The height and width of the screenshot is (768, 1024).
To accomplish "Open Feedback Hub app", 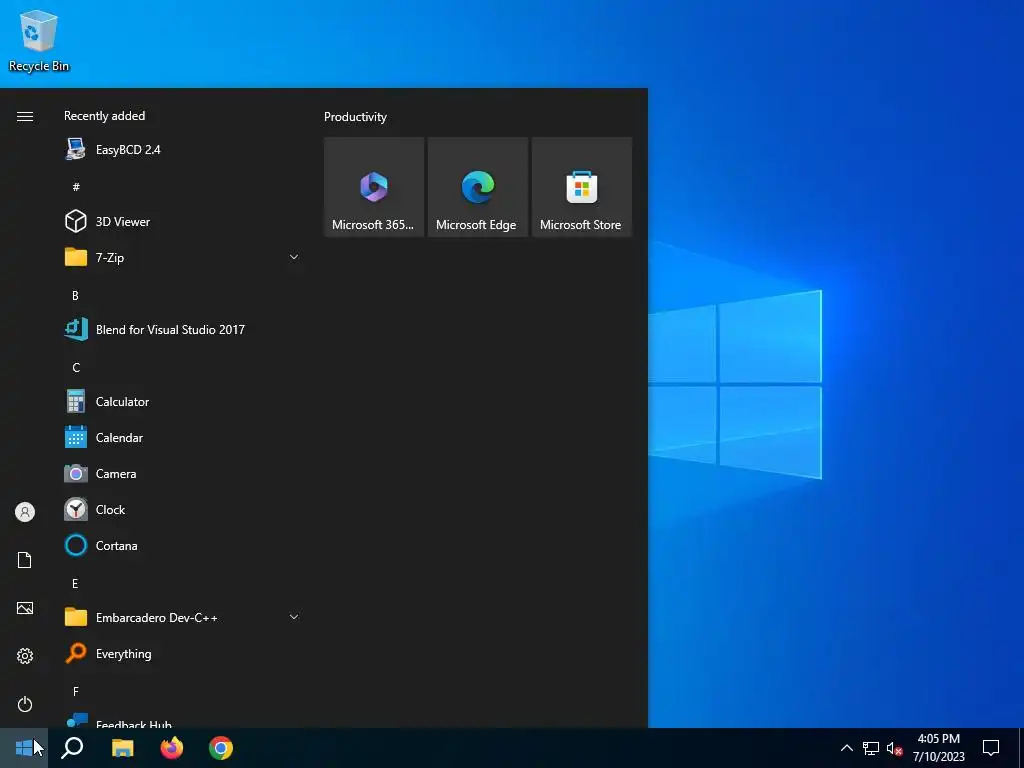I will coord(183,721).
